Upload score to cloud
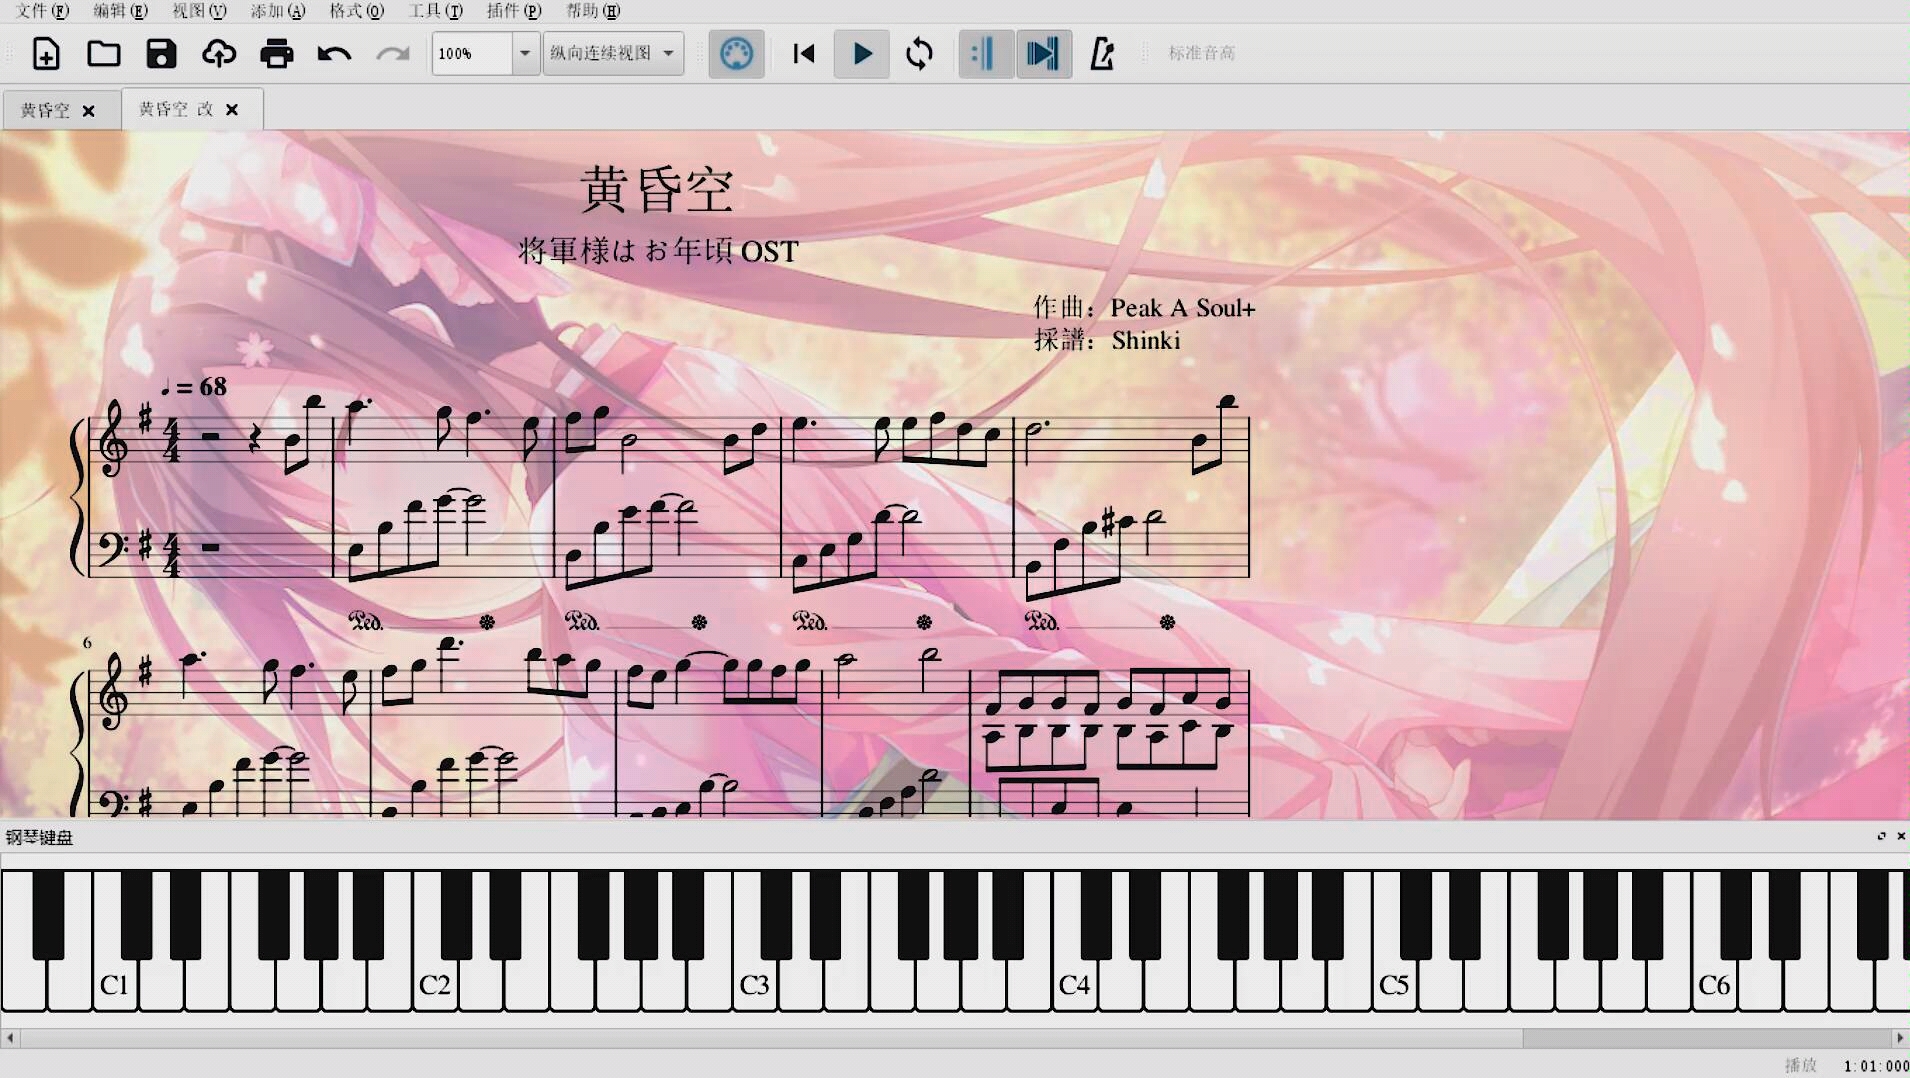This screenshot has height=1078, width=1910. click(x=219, y=53)
